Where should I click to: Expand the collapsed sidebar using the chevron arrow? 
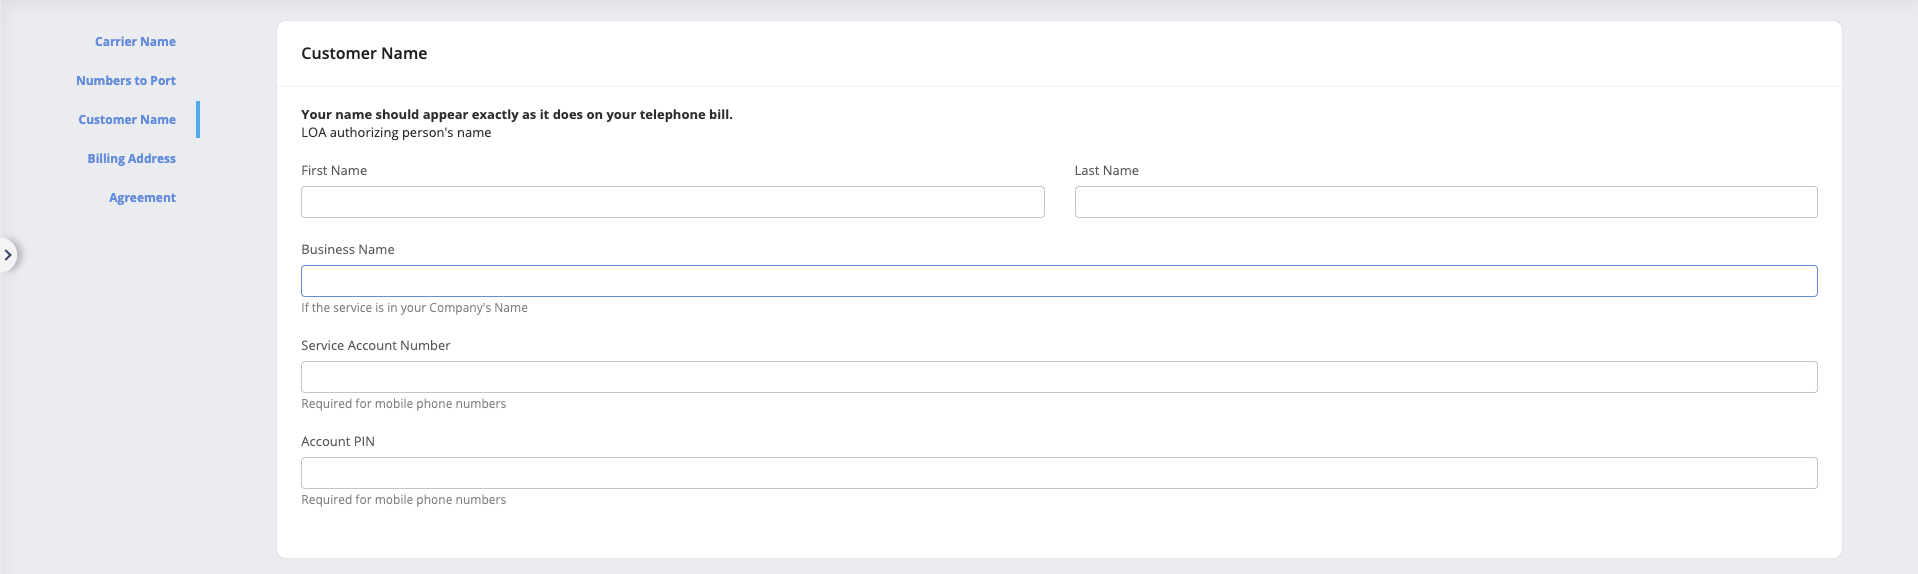8,255
